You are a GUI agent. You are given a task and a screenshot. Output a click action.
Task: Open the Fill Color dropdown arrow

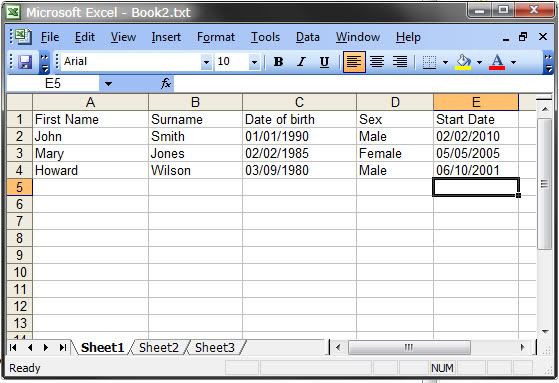coord(479,62)
